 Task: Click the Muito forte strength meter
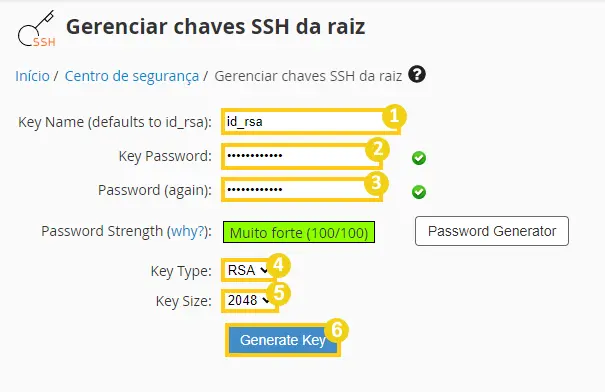point(299,232)
